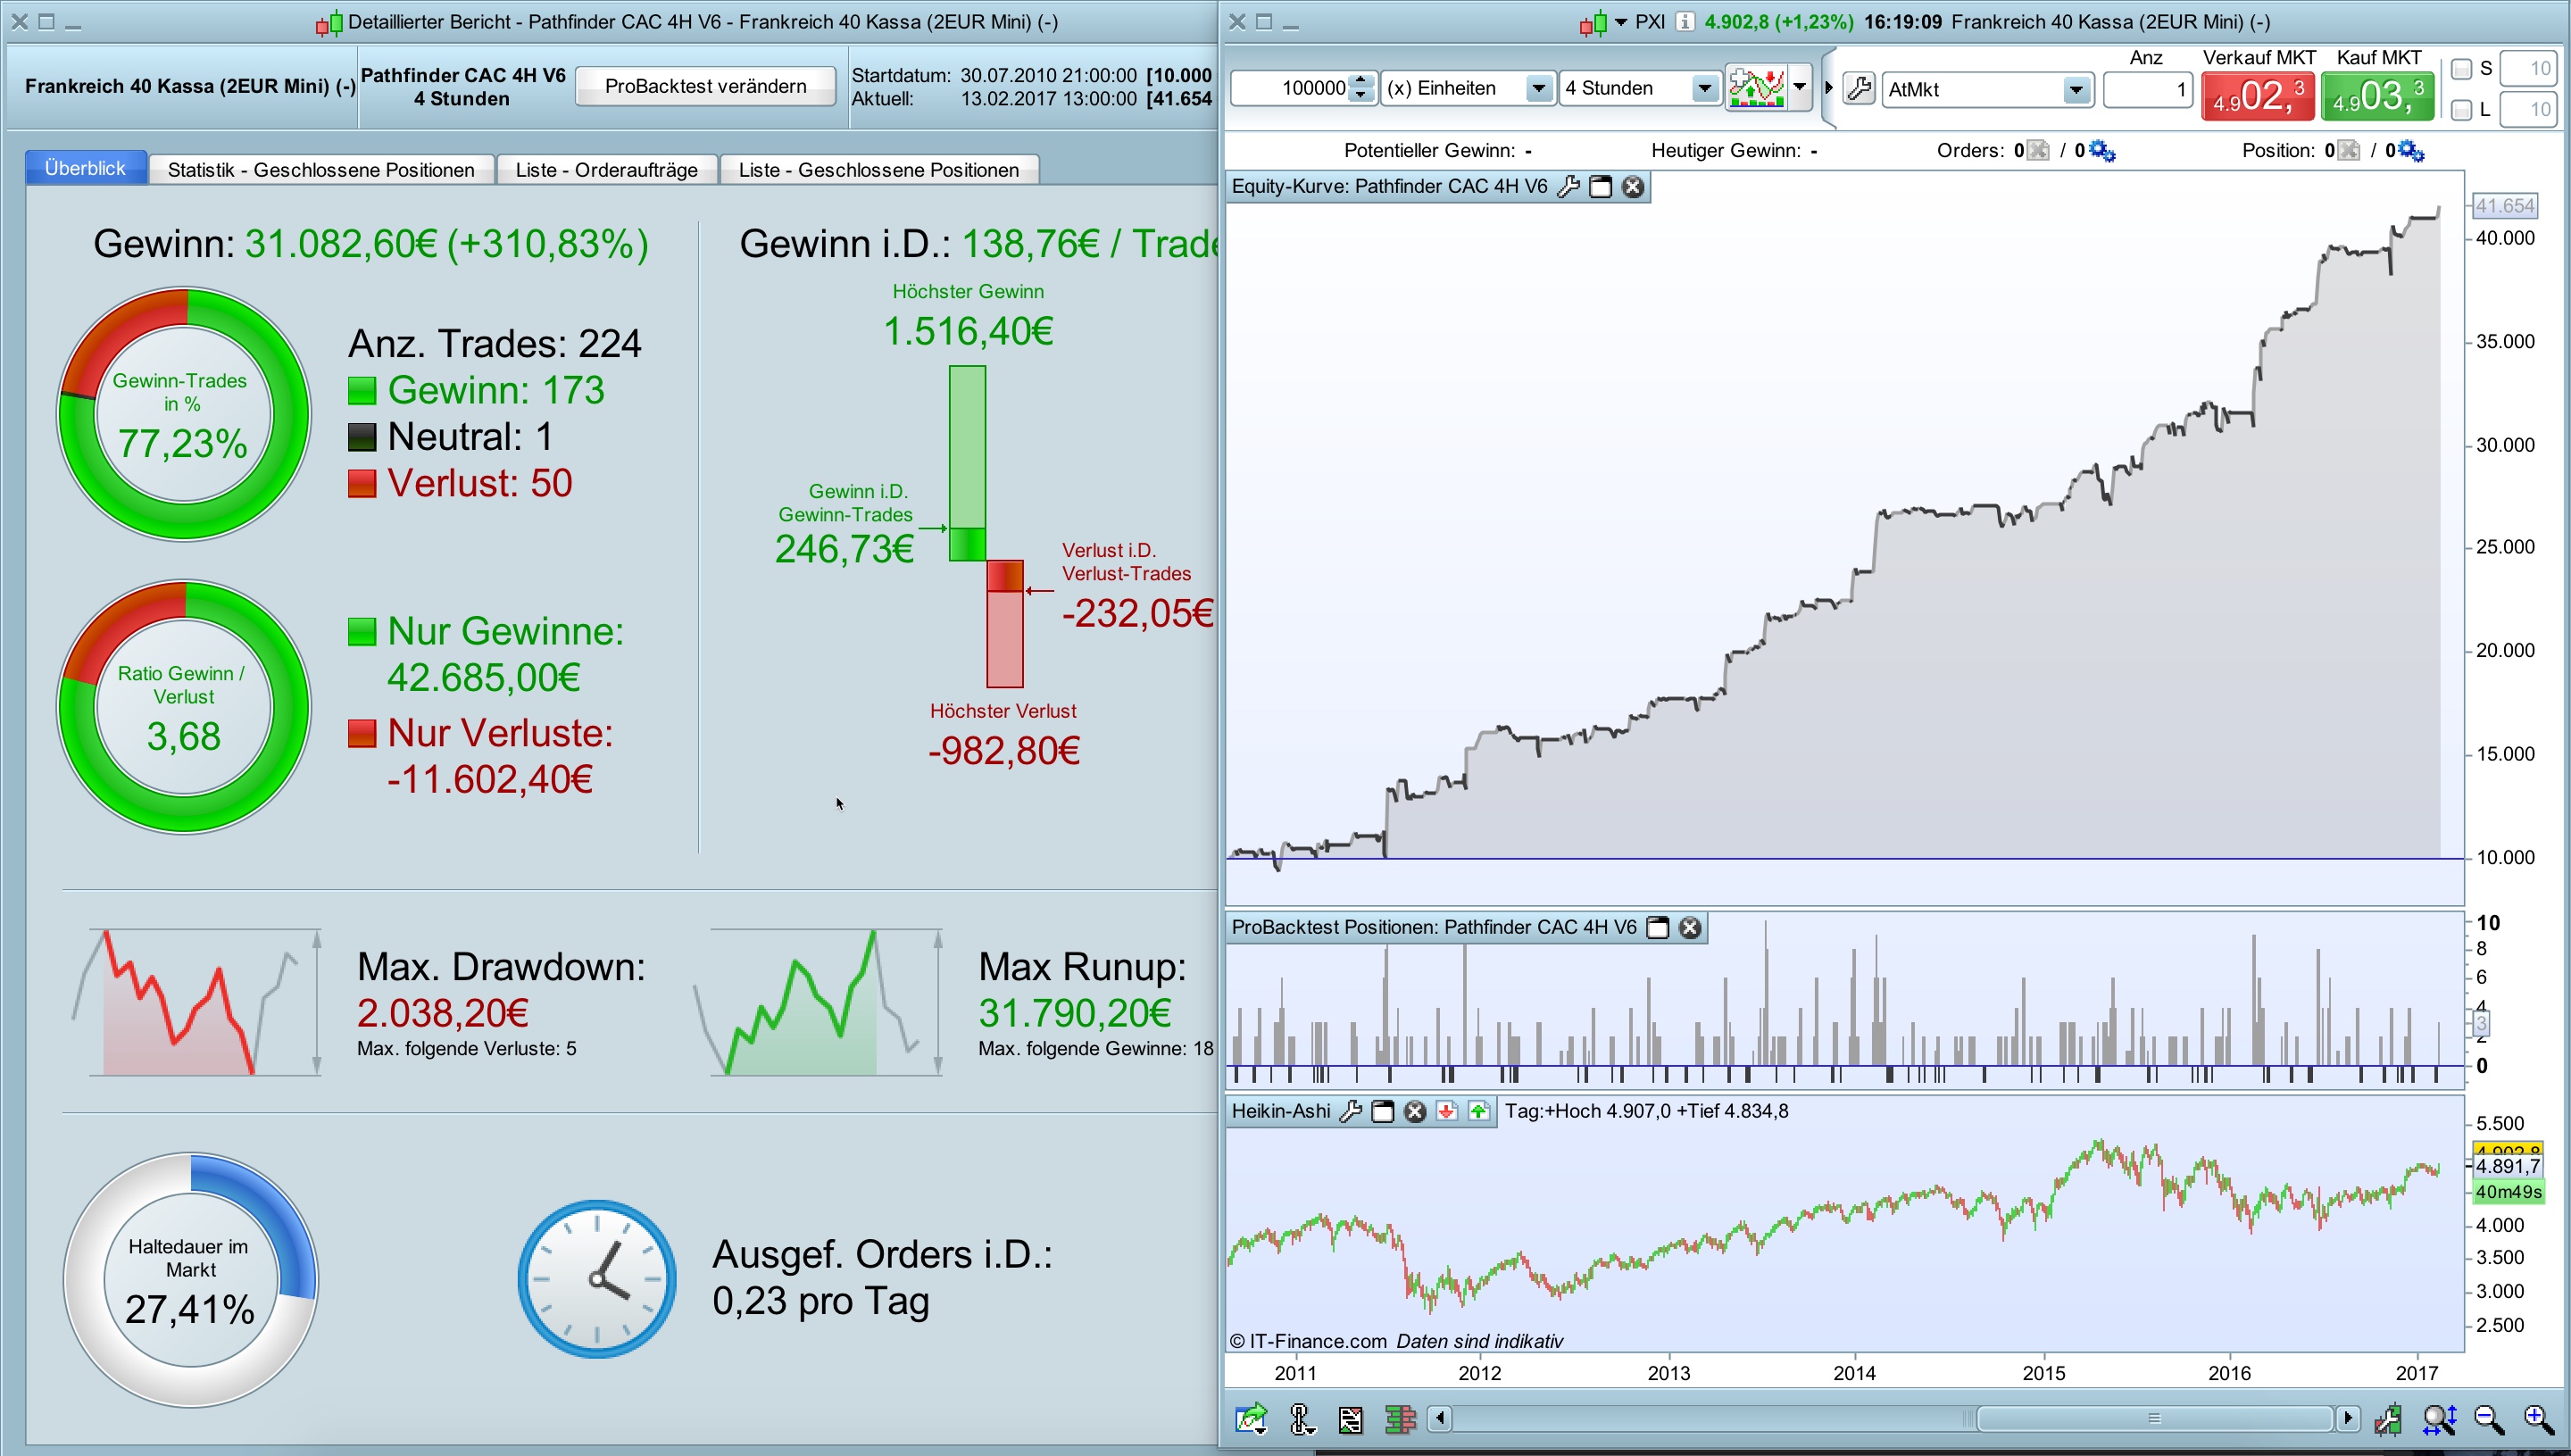Image resolution: width=2571 pixels, height=1456 pixels.
Task: Expand the 4 Stunden timeframe dropdown
Action: [1704, 89]
